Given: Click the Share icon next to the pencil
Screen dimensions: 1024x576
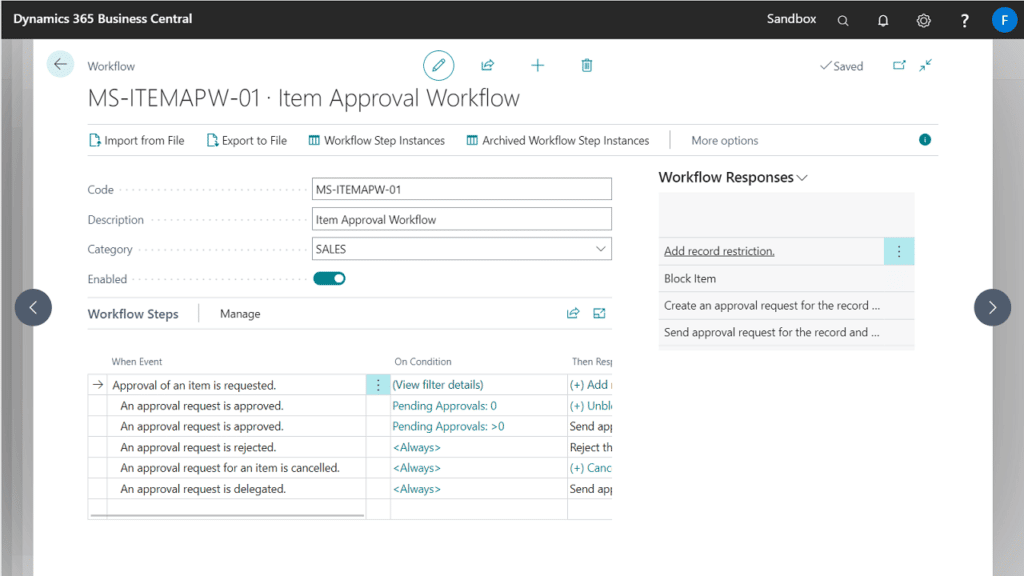Looking at the screenshot, I should 487,65.
